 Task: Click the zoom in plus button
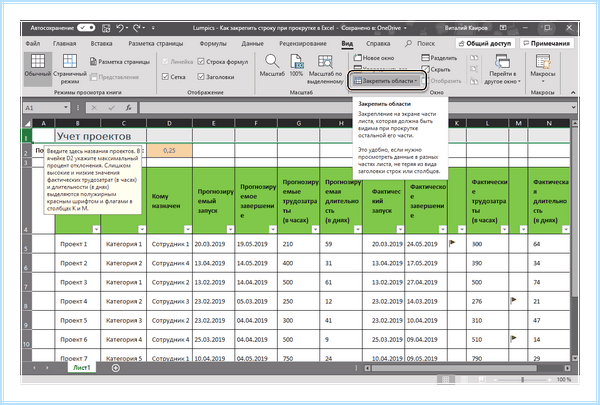point(550,379)
